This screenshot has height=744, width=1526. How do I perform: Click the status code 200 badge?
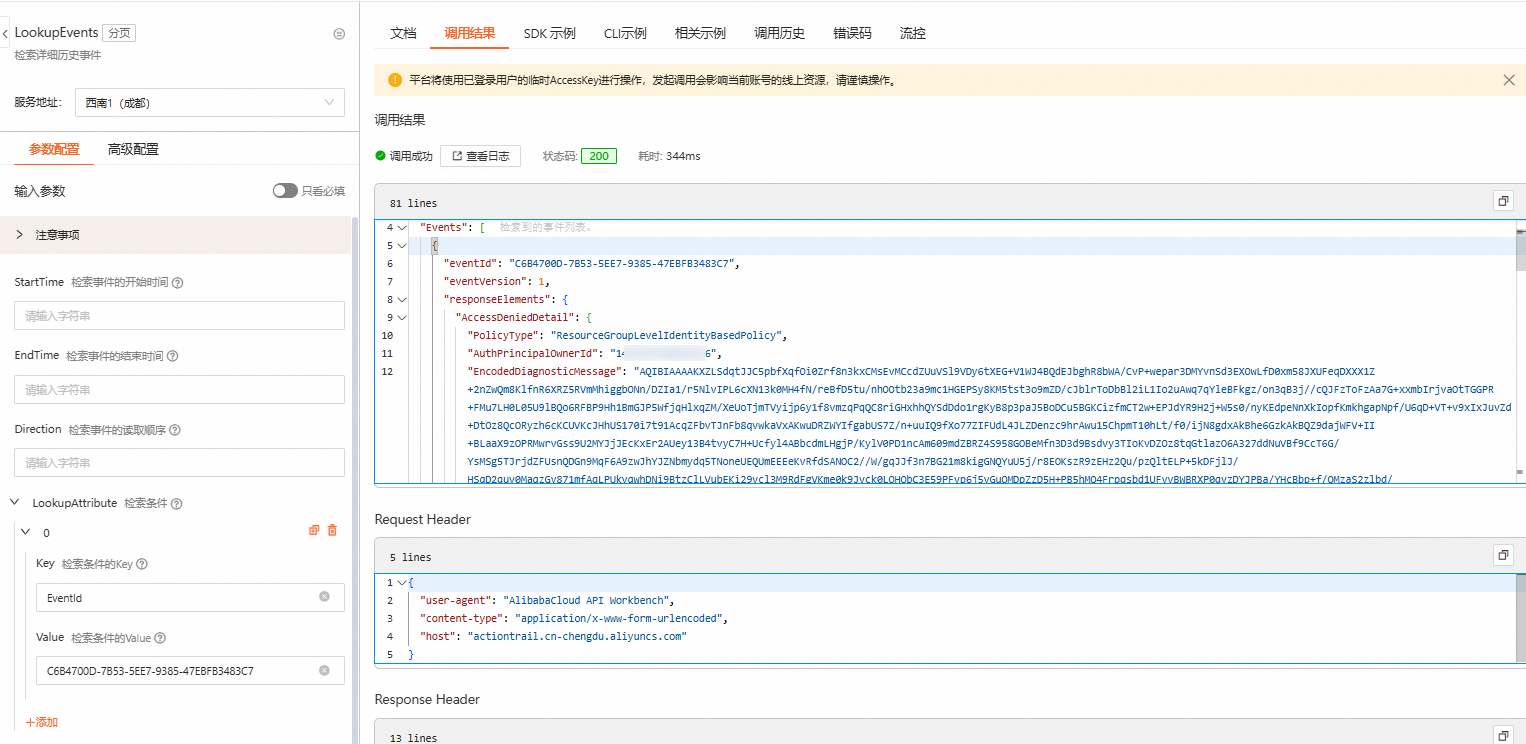[x=599, y=156]
